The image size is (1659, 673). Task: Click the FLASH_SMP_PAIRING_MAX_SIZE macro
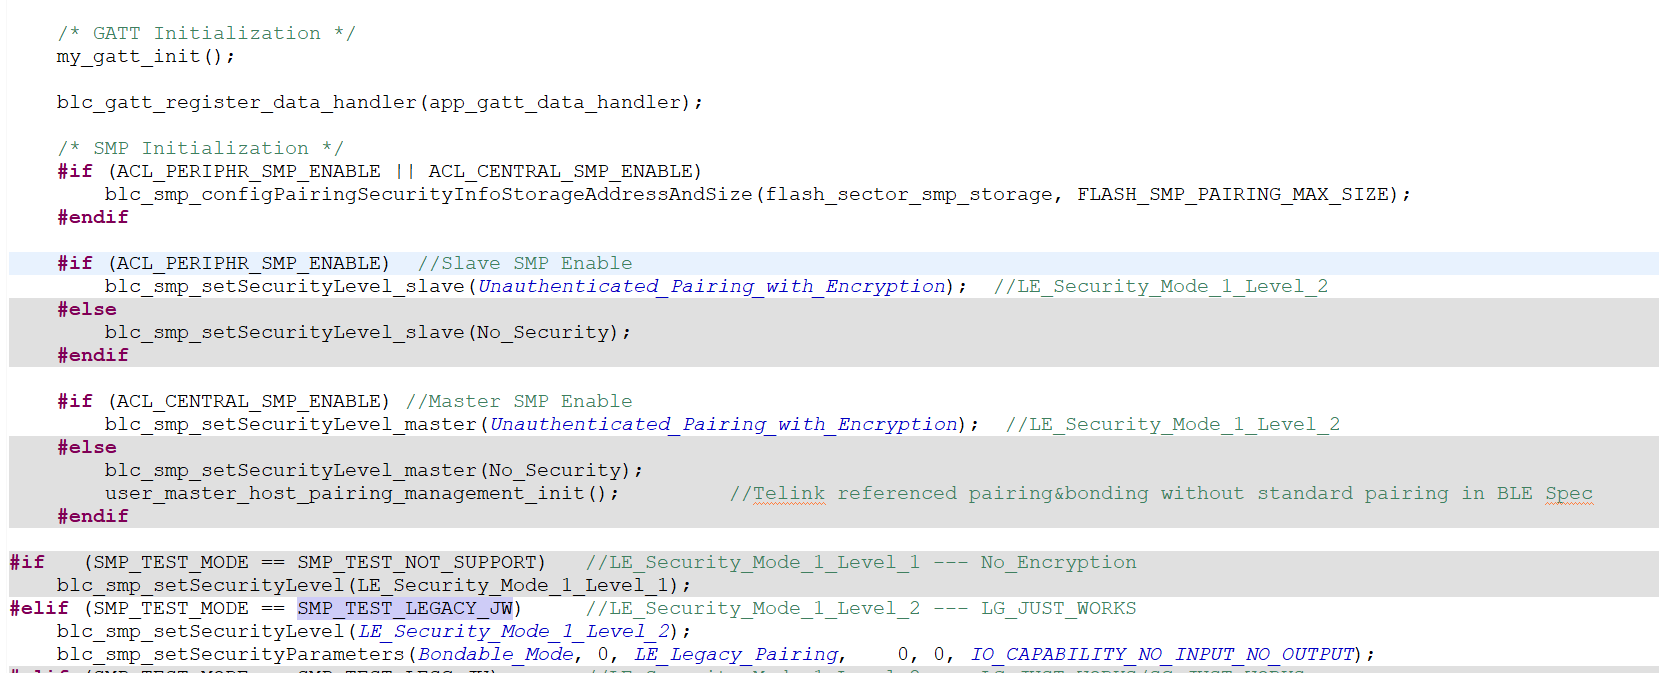(1233, 194)
